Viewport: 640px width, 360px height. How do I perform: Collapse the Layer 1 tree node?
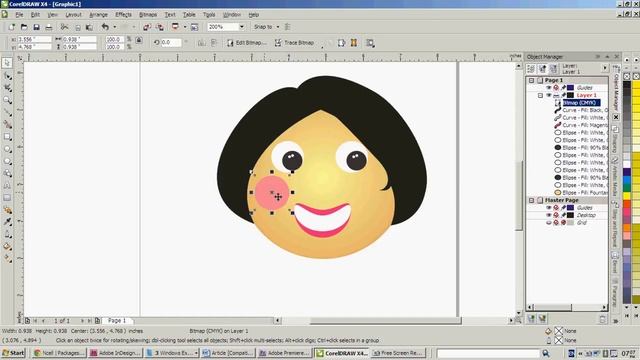(540, 95)
